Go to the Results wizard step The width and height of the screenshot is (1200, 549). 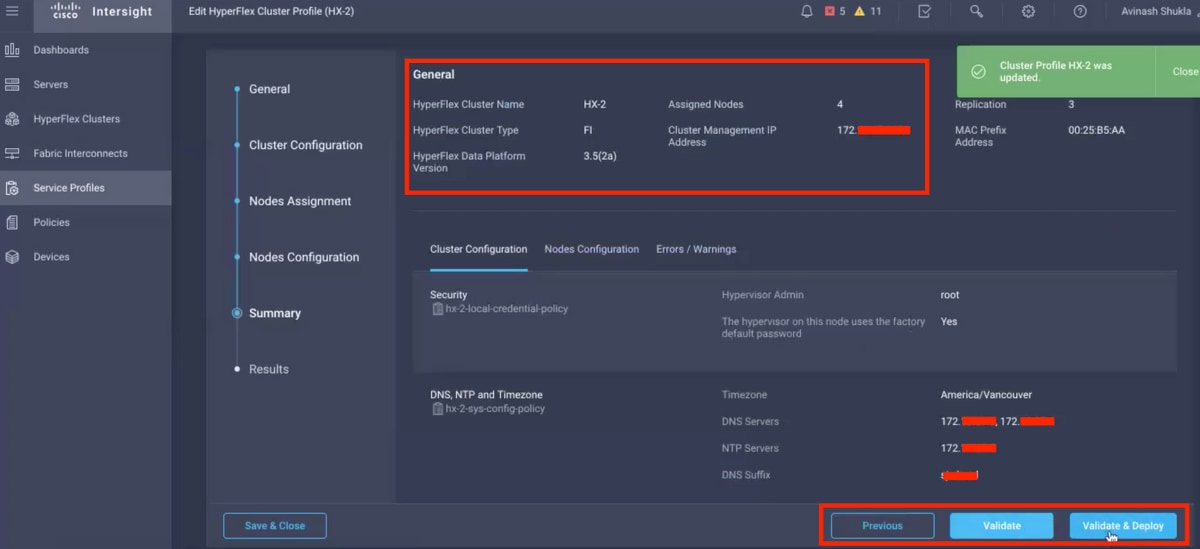click(269, 369)
